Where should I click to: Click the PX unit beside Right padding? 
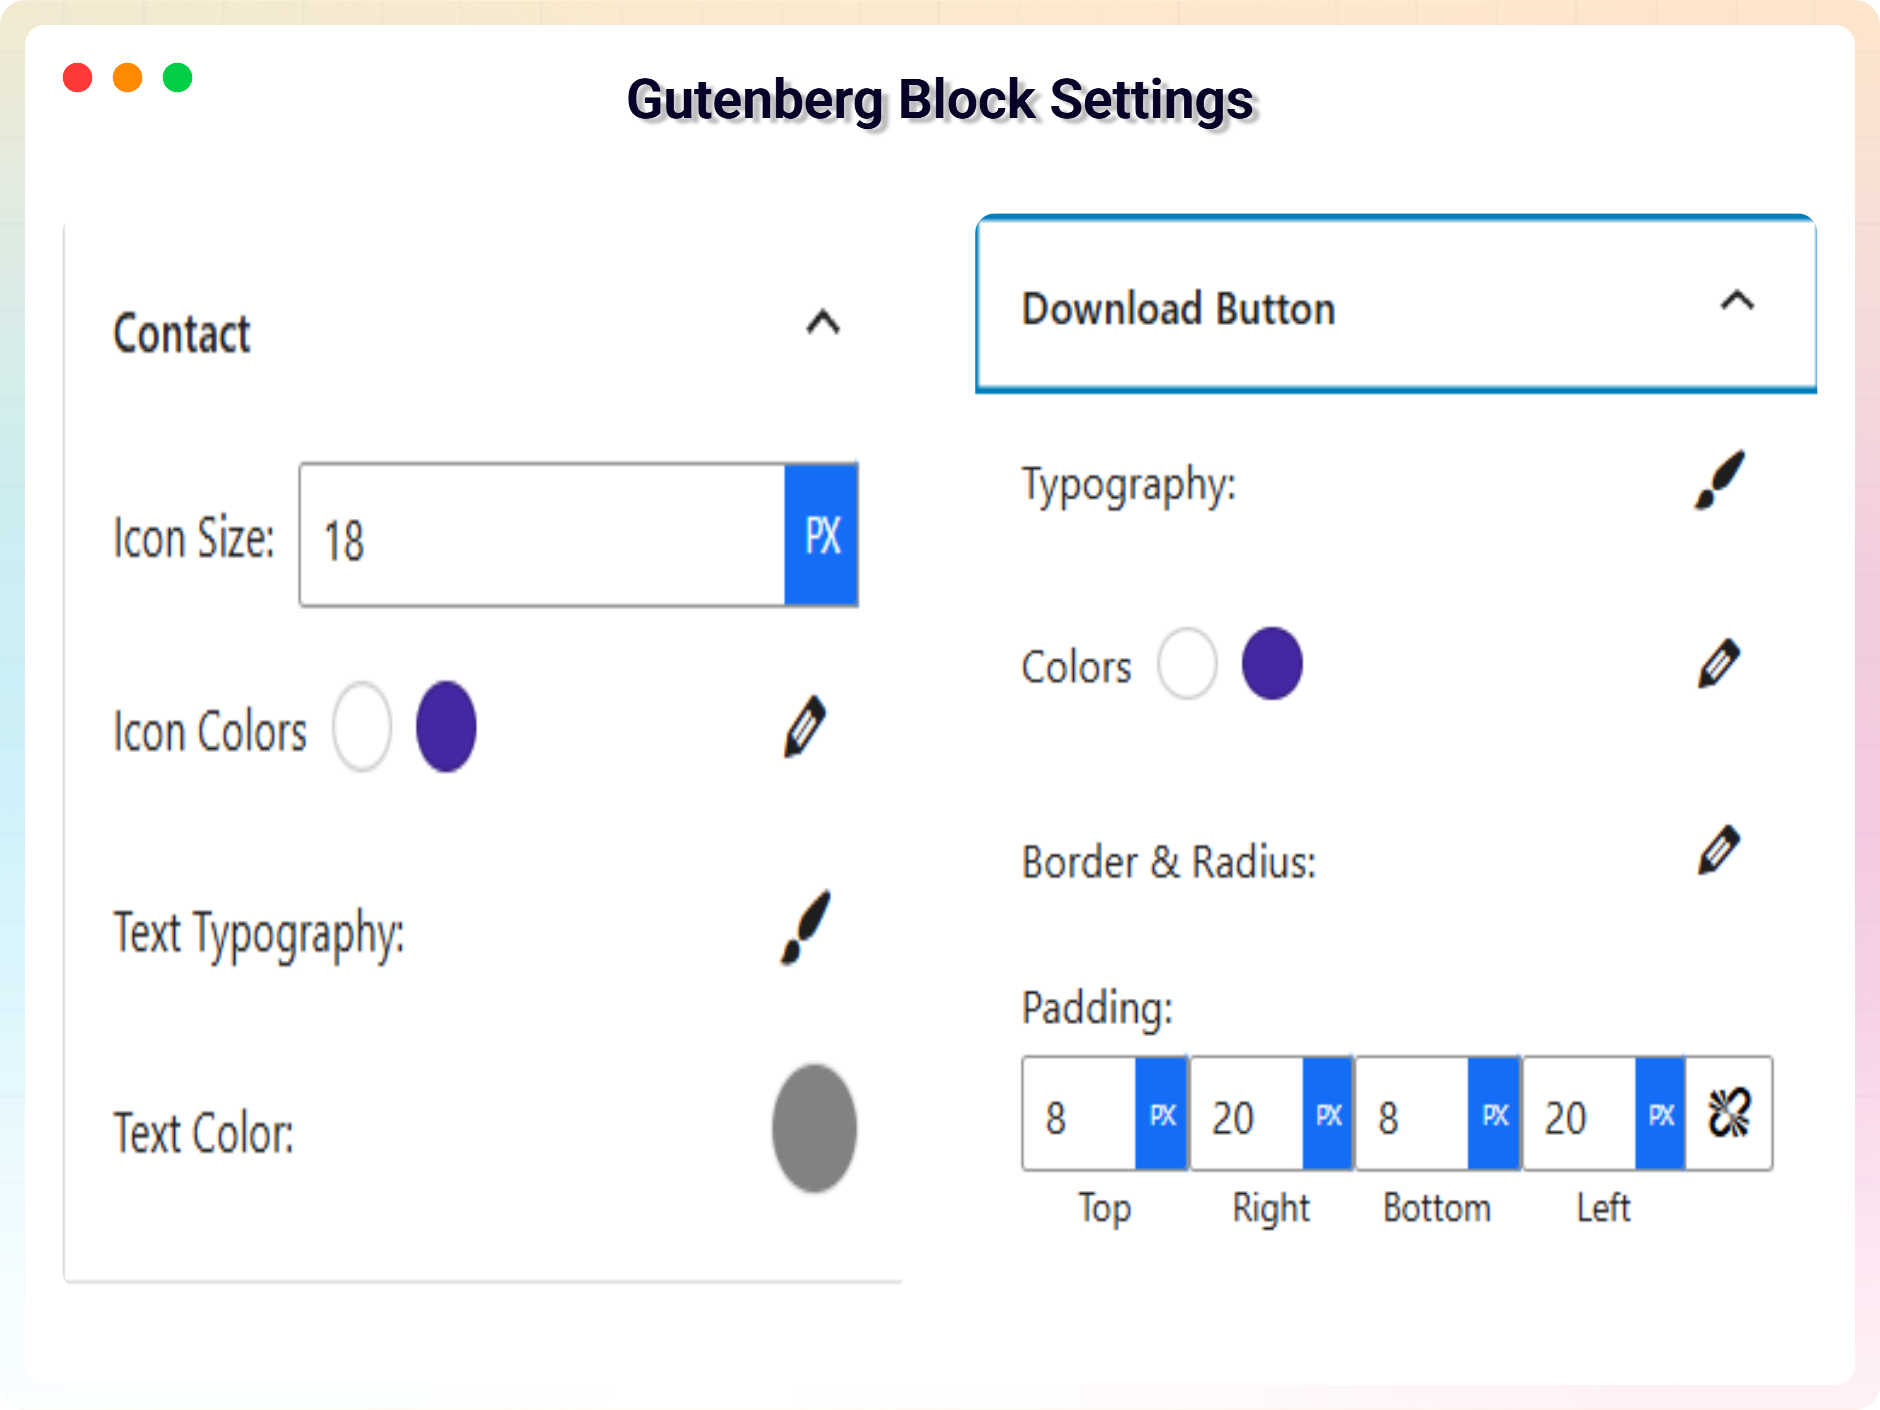tap(1328, 1114)
